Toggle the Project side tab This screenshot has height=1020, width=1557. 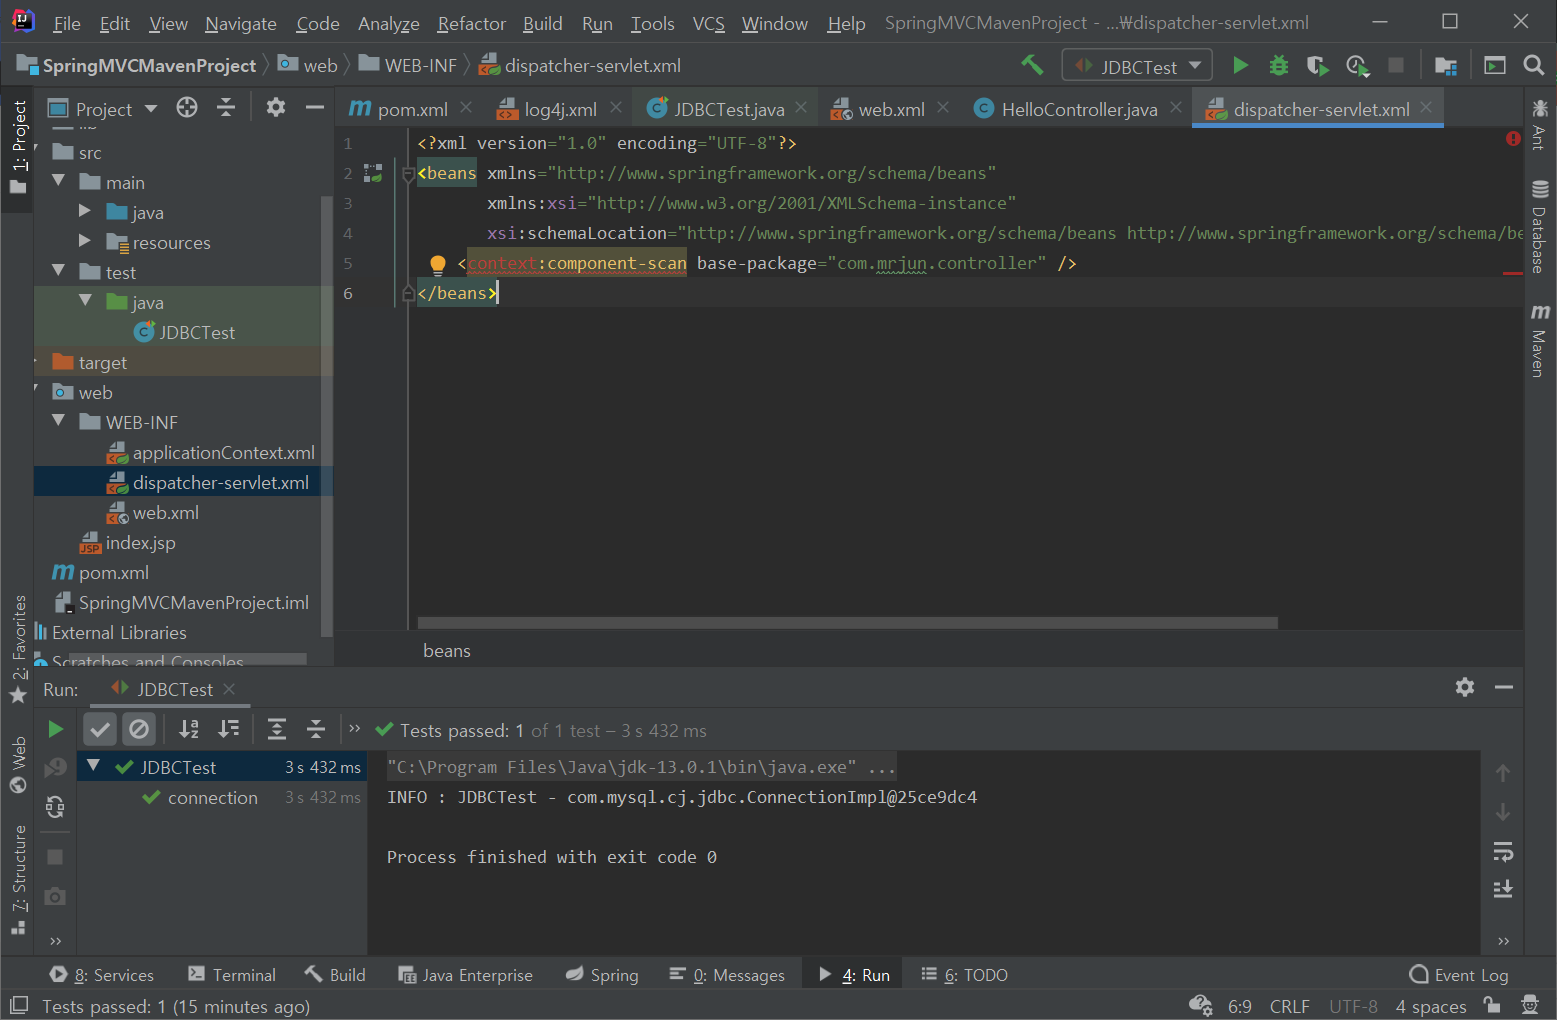tap(18, 148)
